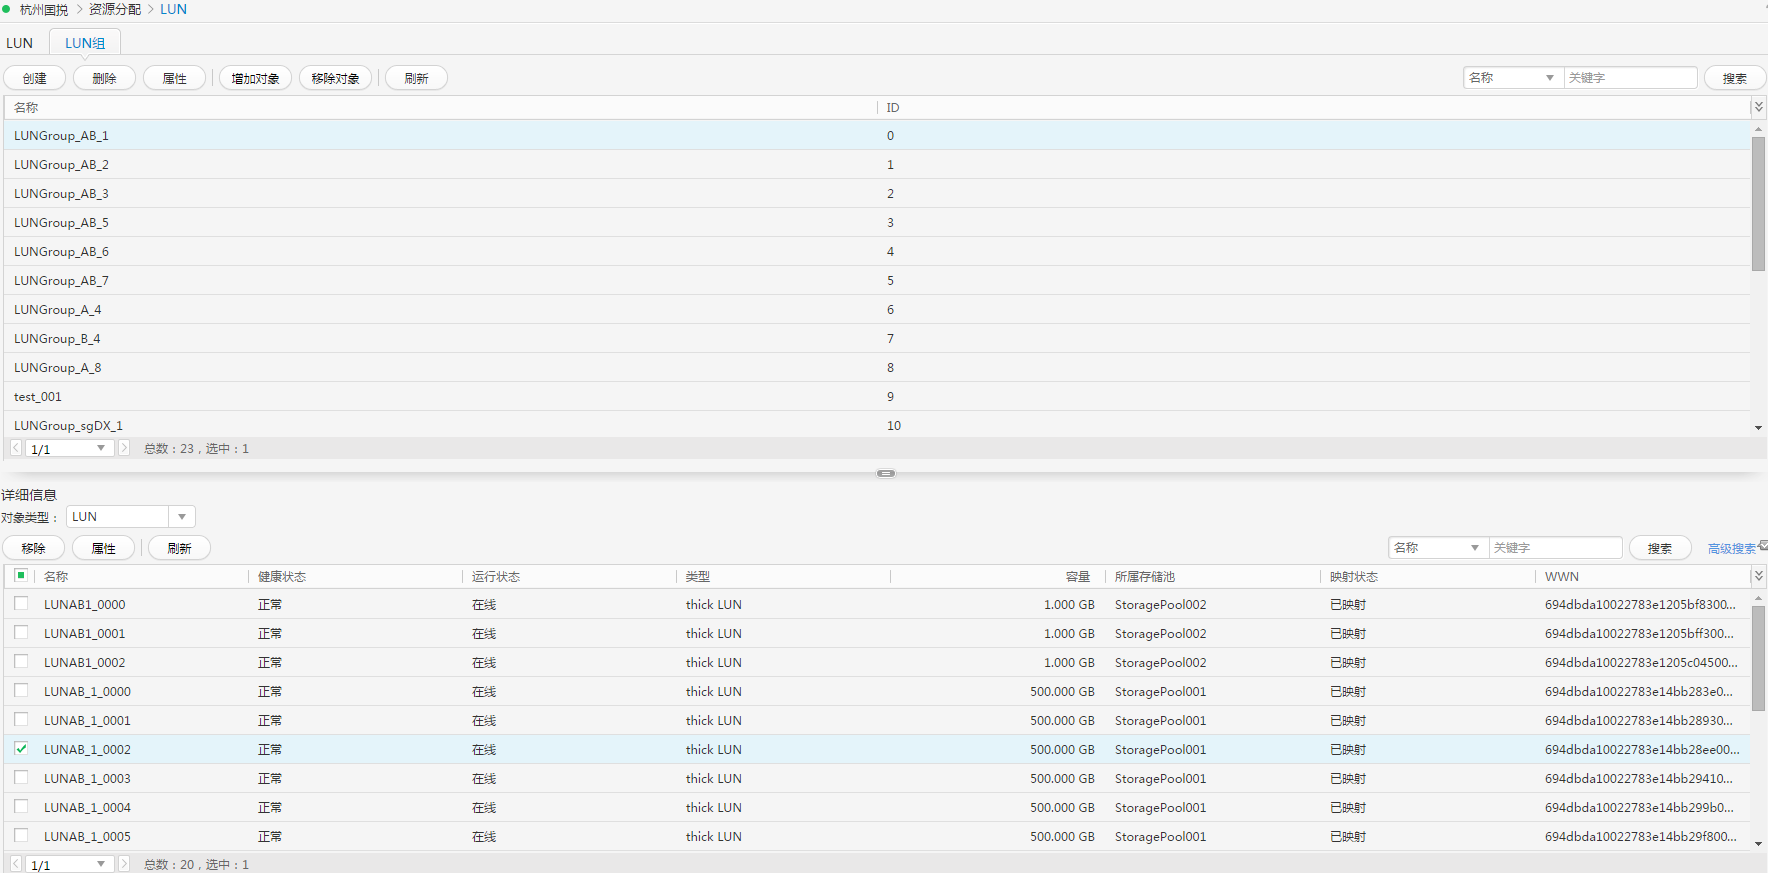Open the detail search 名称 dropdown
Screen dimensions: 1768x873
pos(1438,547)
